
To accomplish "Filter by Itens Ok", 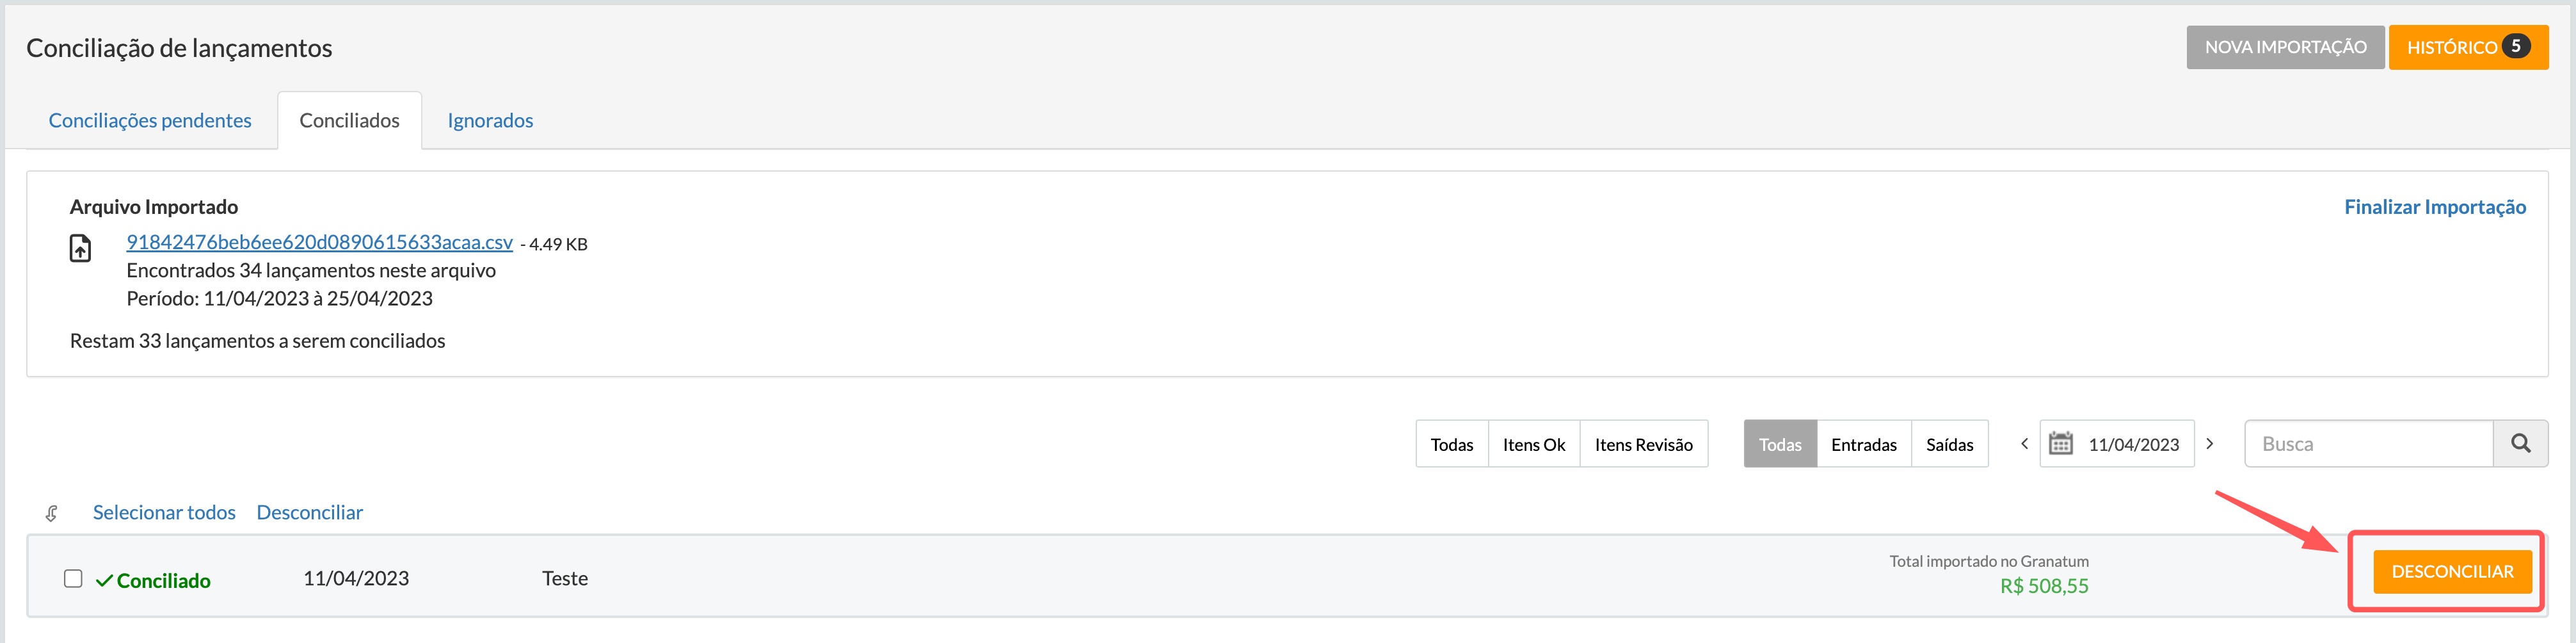I will (x=1534, y=444).
